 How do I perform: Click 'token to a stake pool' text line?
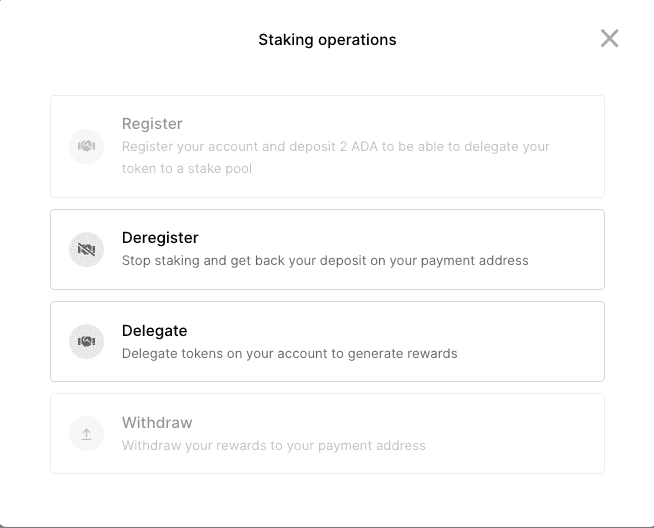[x=187, y=168]
